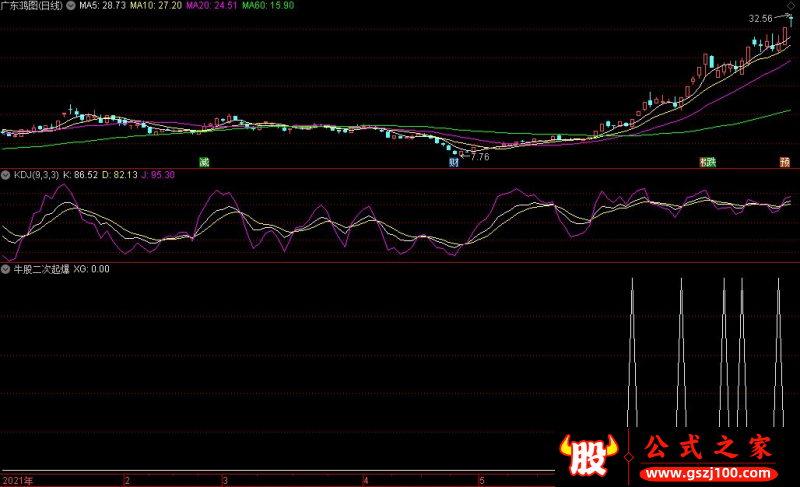Click the K: 86.52 value
This screenshot has height=487, width=800.
(x=80, y=175)
